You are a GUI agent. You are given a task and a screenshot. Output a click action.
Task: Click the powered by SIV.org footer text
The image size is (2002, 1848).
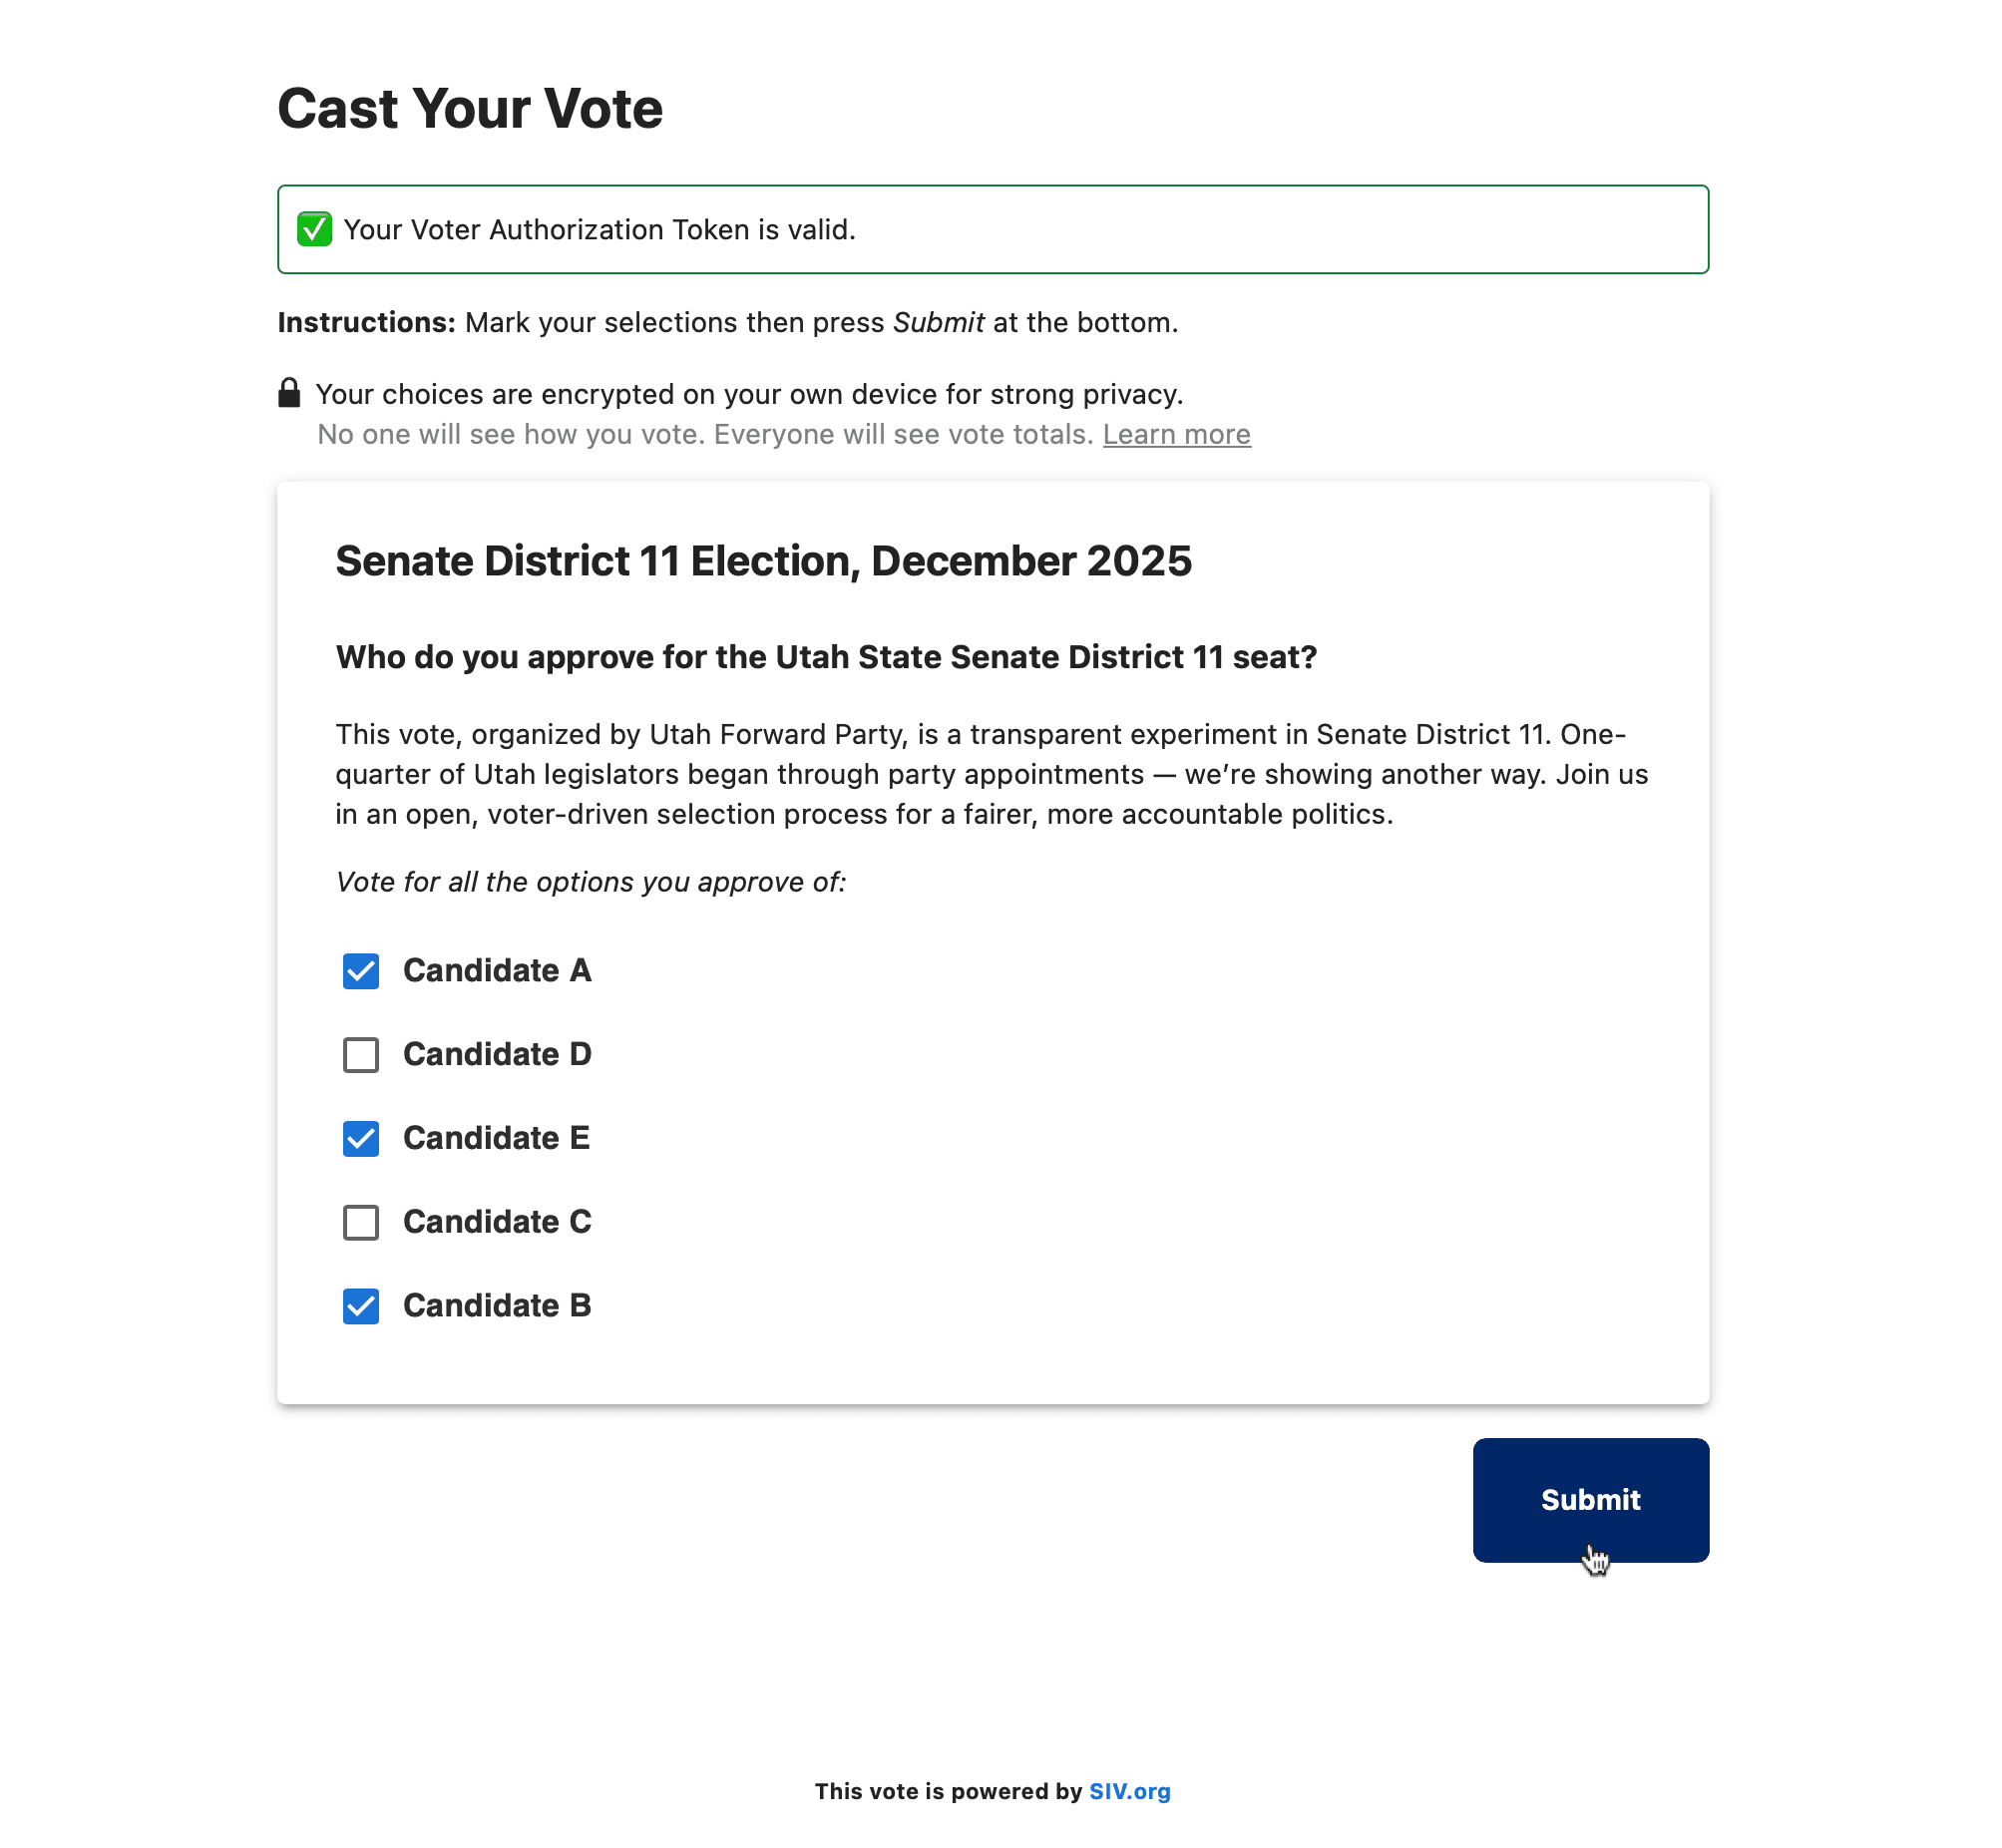[x=993, y=1792]
